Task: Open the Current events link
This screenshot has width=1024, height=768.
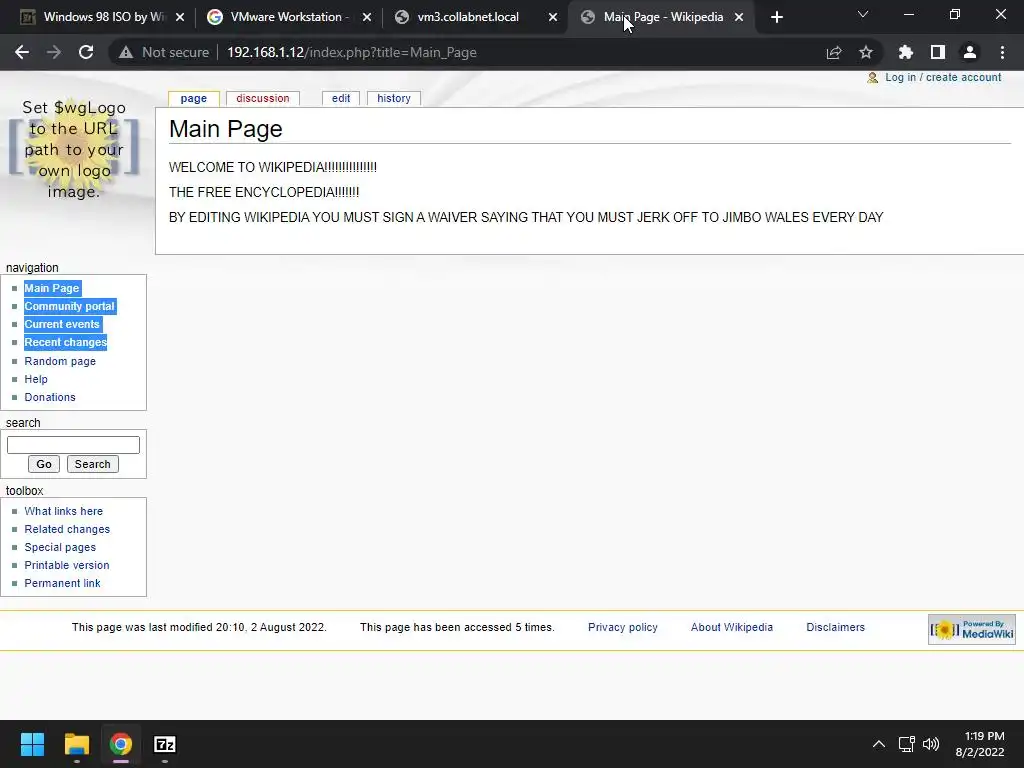Action: 62,324
